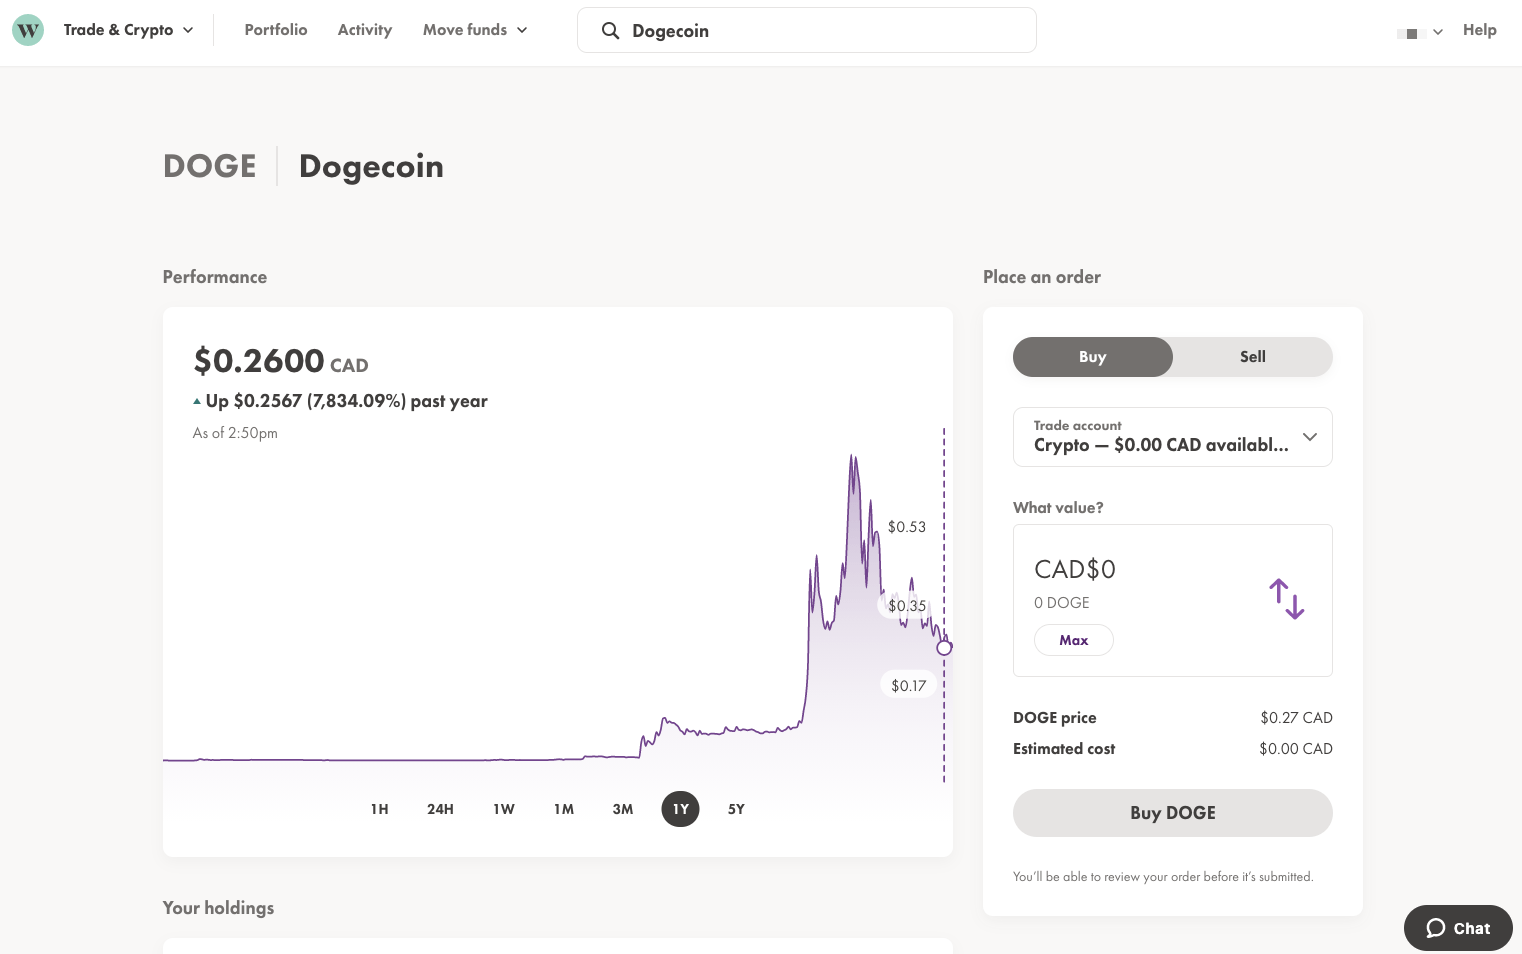Open Trade & Crypto dropdown menu
Viewport: 1522px width, 954px height.
pos(128,30)
